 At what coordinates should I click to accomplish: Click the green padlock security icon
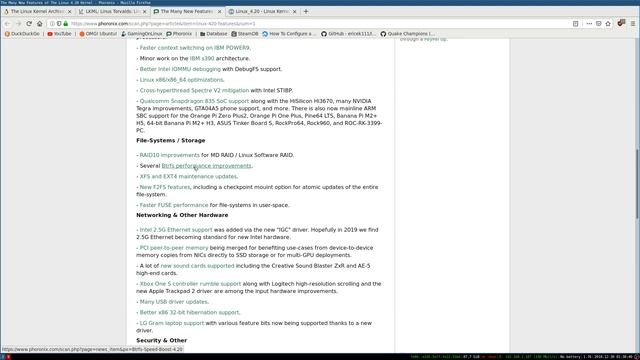[x=66, y=24]
